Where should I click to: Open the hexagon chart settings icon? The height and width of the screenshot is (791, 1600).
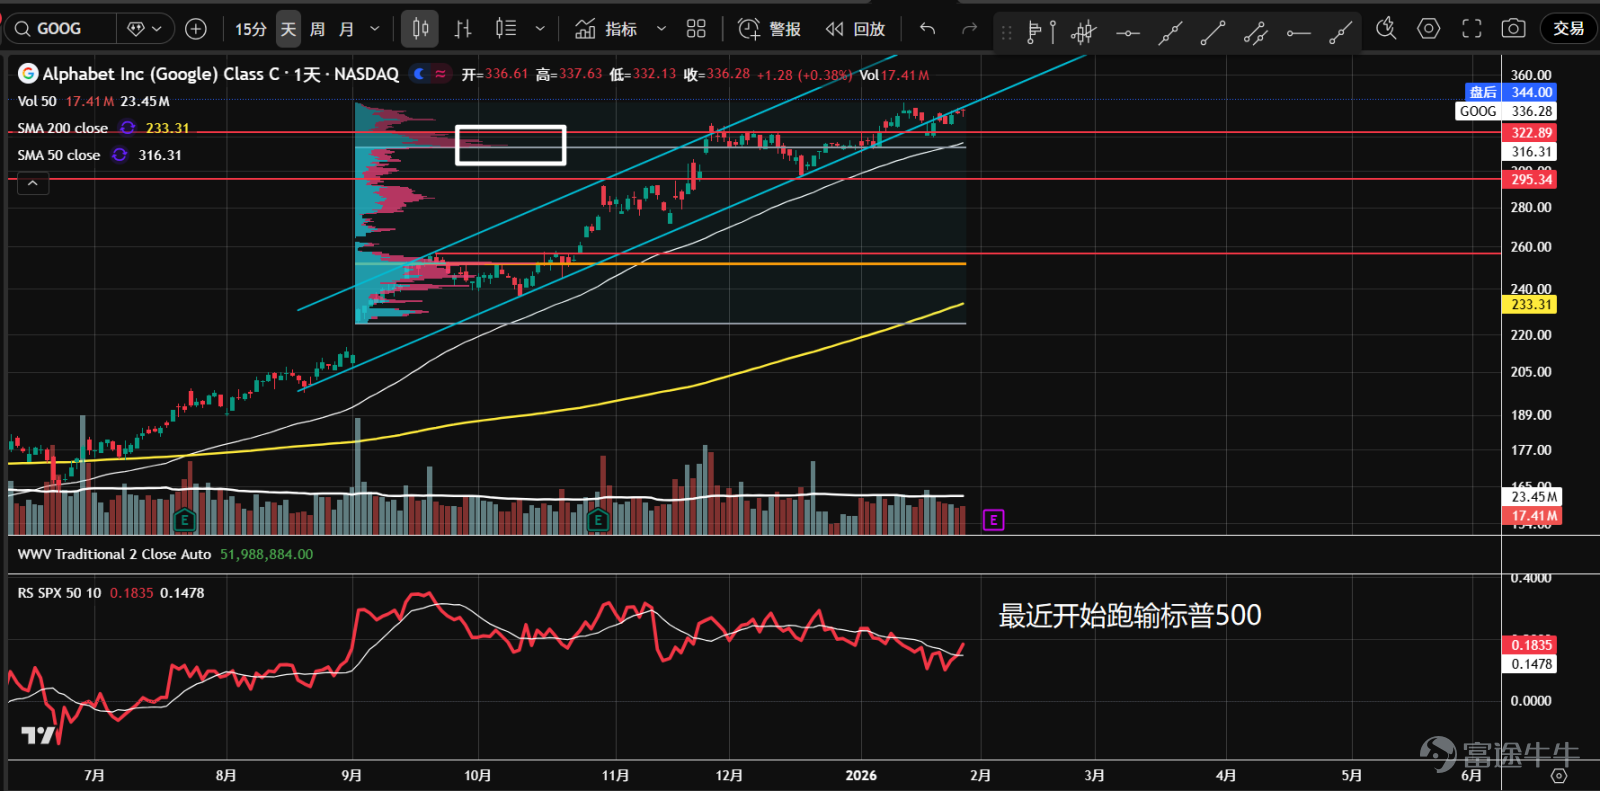coord(1429,29)
